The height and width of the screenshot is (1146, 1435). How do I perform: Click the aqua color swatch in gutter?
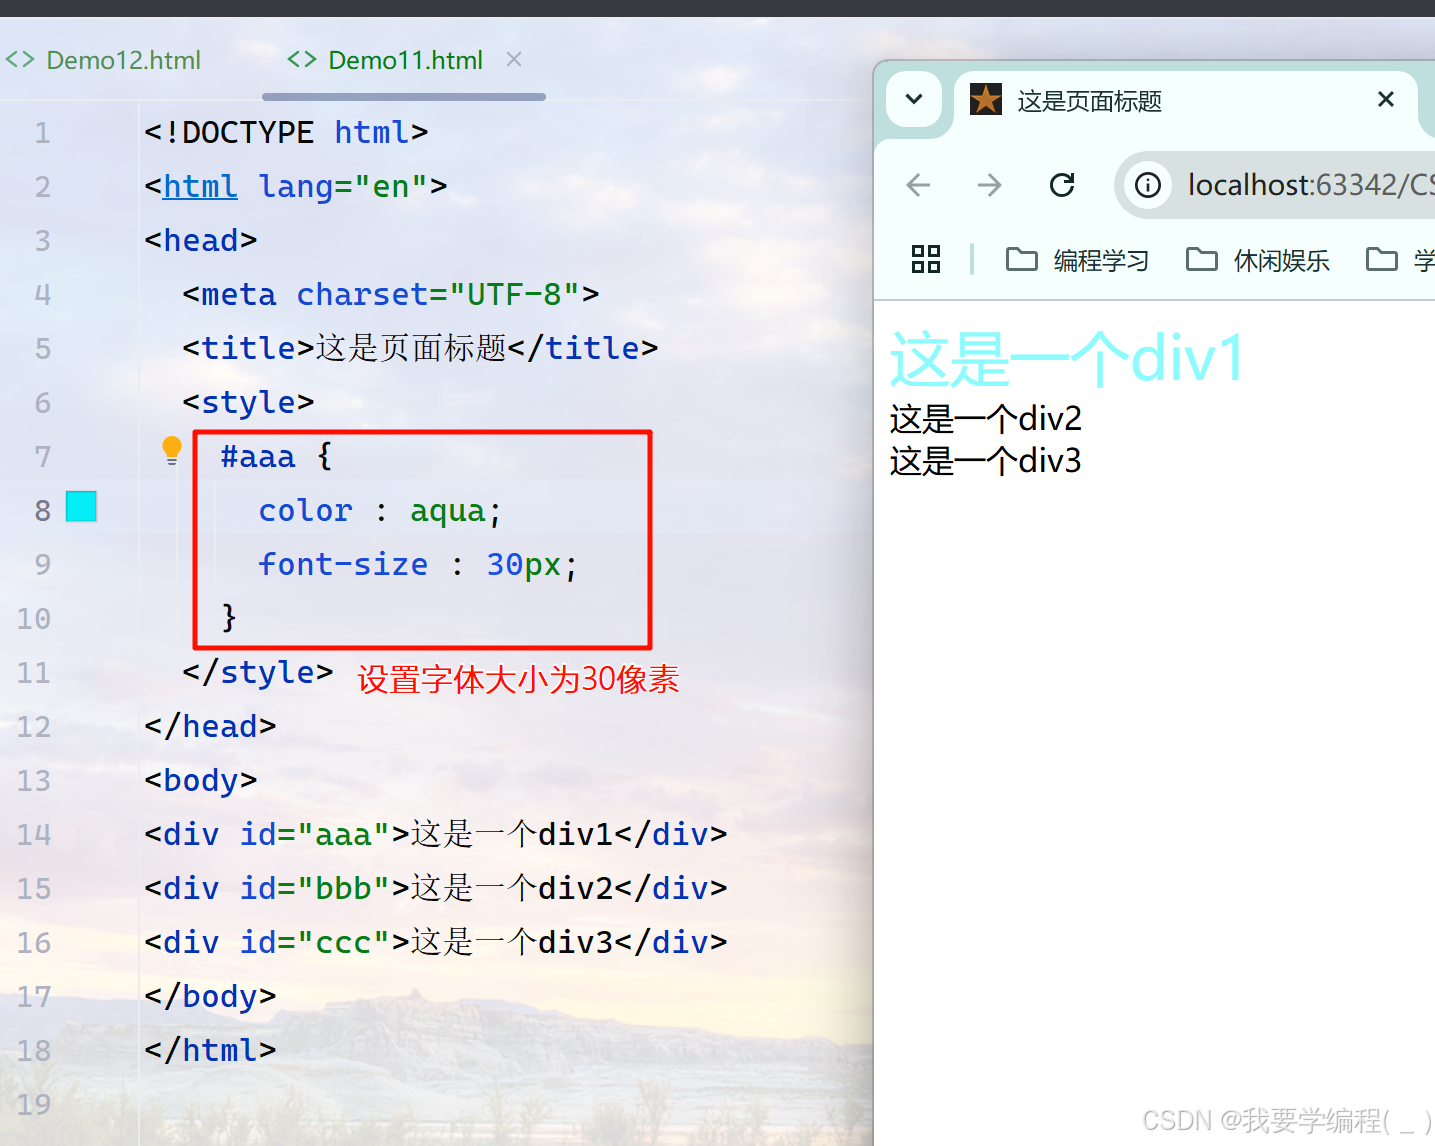point(81,507)
